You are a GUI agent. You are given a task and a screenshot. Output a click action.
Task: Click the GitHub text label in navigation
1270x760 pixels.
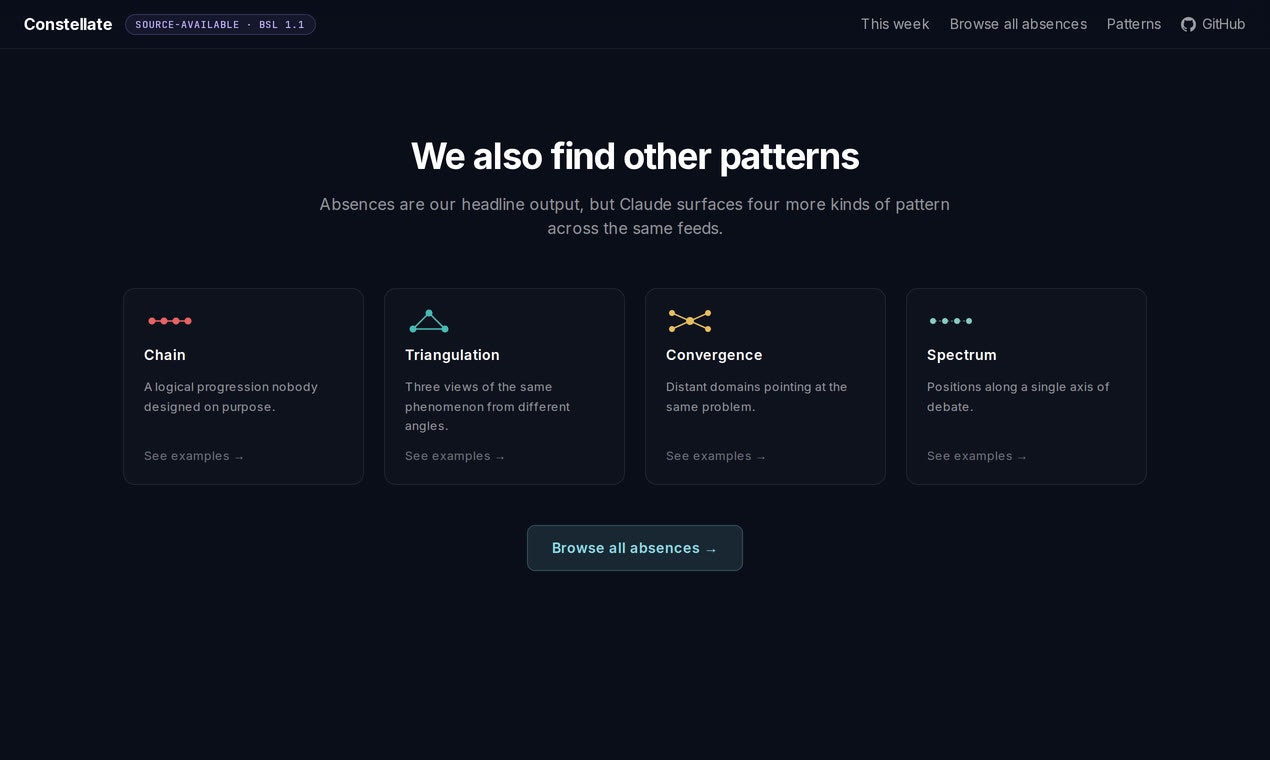pyautogui.click(x=1222, y=24)
